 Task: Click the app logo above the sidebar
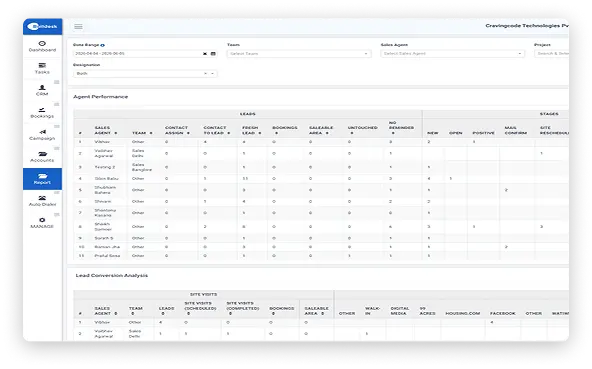(x=42, y=26)
